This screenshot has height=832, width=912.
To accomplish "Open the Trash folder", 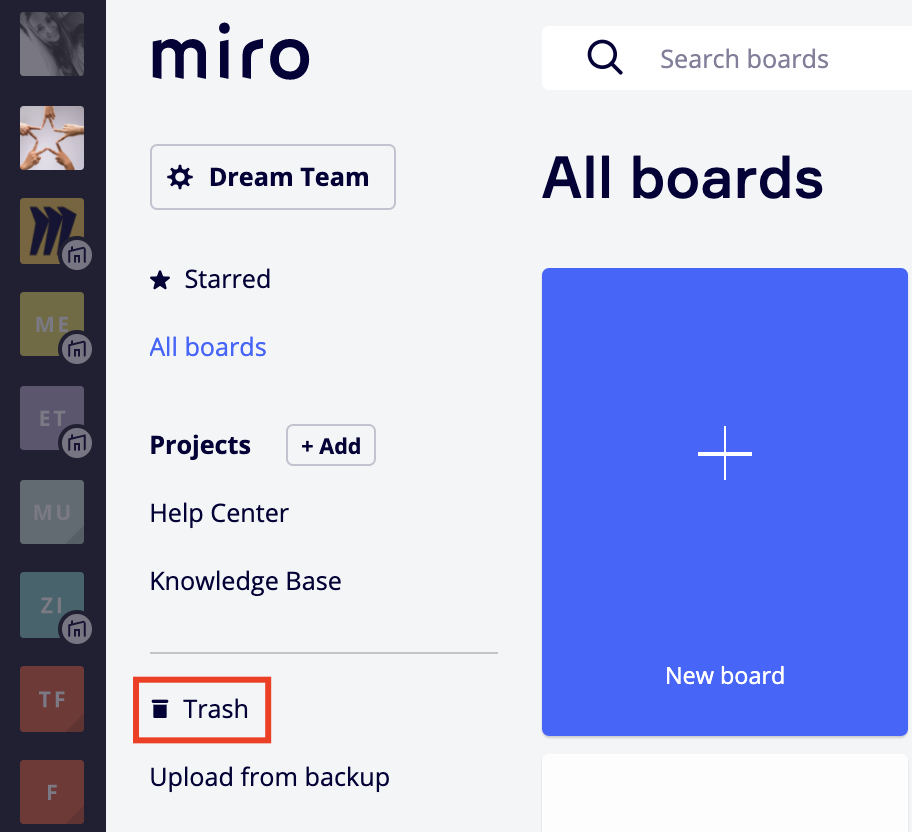I will pos(215,709).
